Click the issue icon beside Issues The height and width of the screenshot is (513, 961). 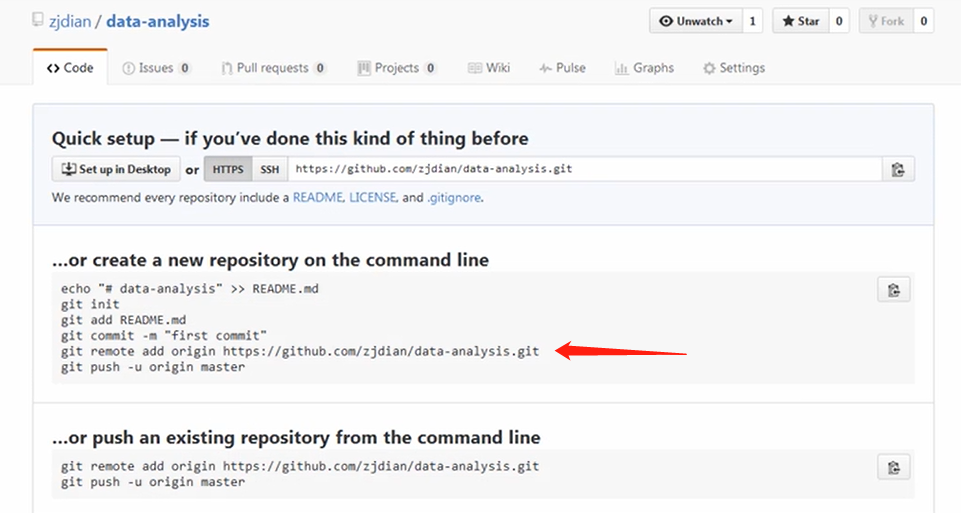point(128,68)
